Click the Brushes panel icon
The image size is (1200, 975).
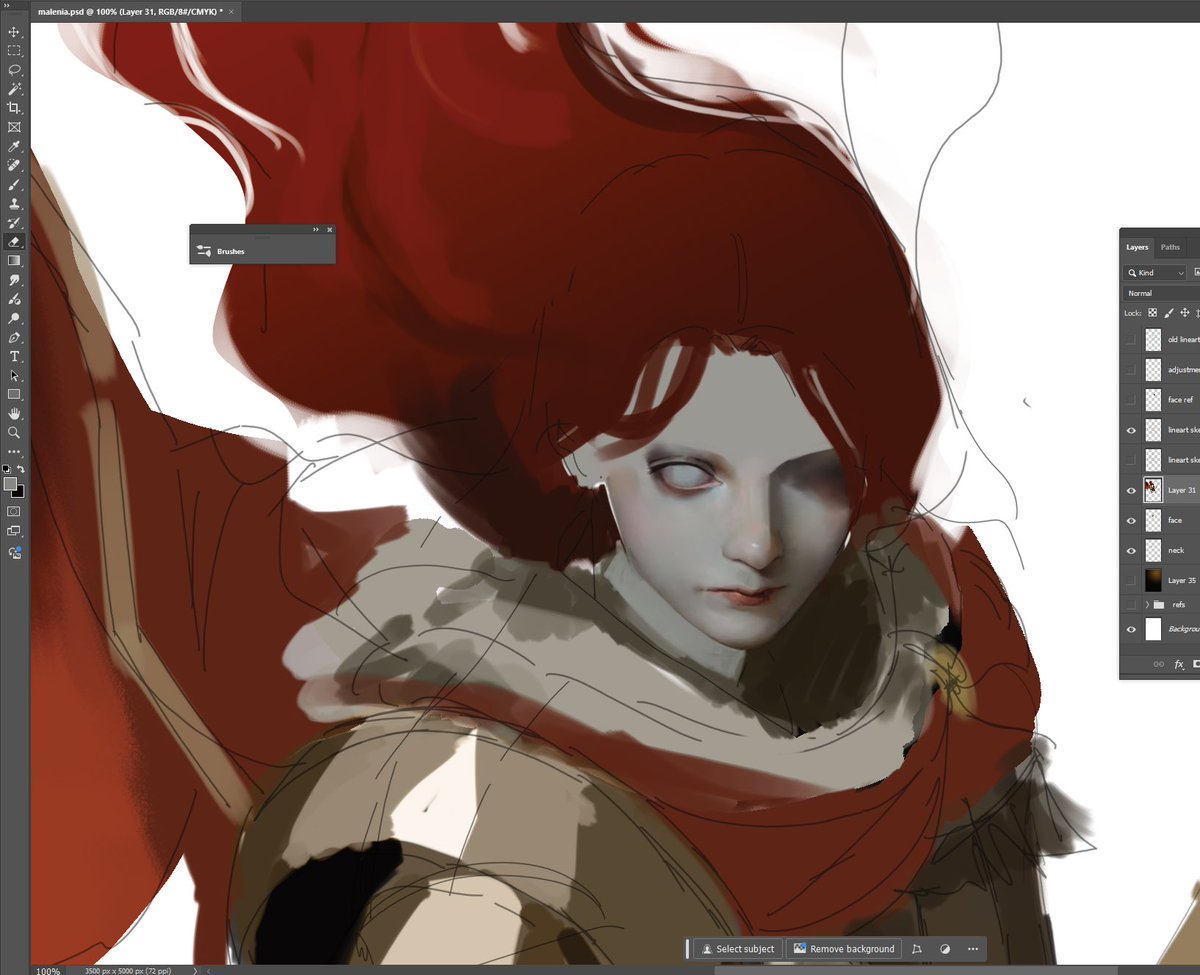pos(204,251)
